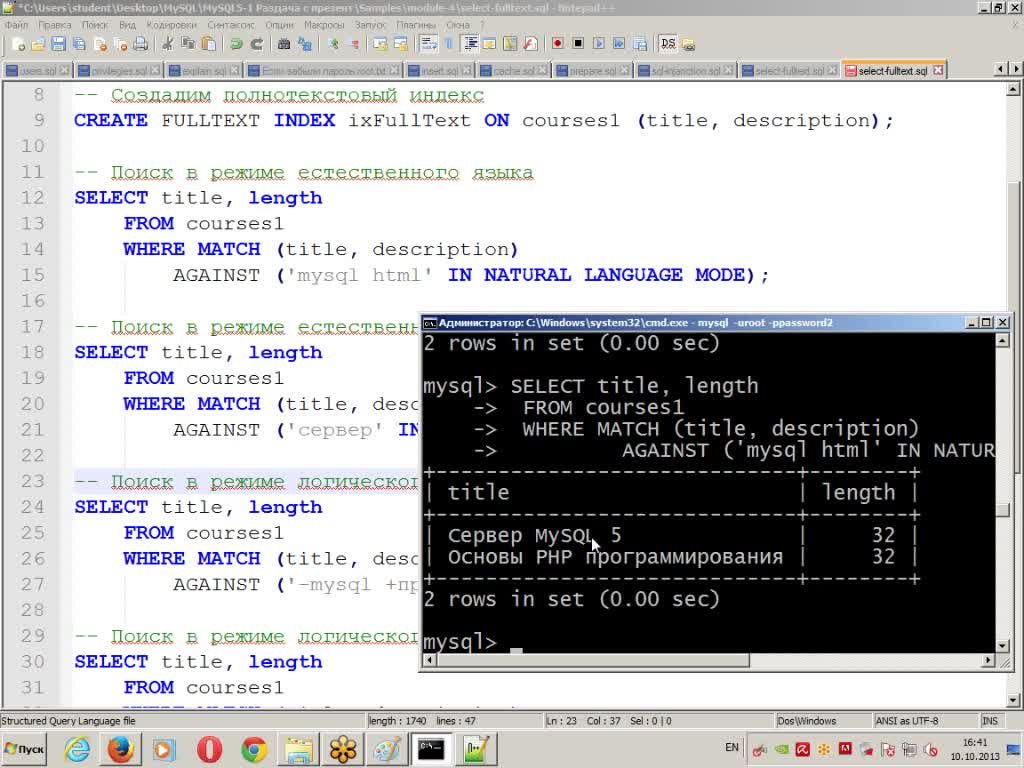Switch input language via EN indicator

click(731, 748)
